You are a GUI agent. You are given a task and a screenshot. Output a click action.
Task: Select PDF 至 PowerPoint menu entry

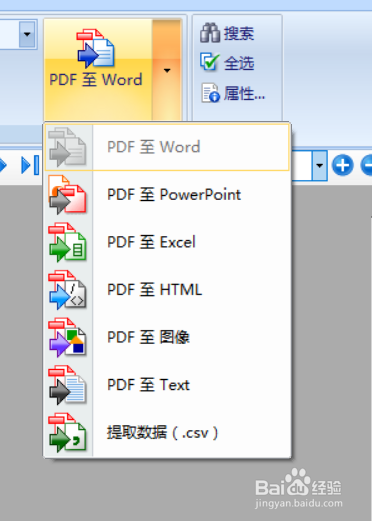pyautogui.click(x=167, y=195)
